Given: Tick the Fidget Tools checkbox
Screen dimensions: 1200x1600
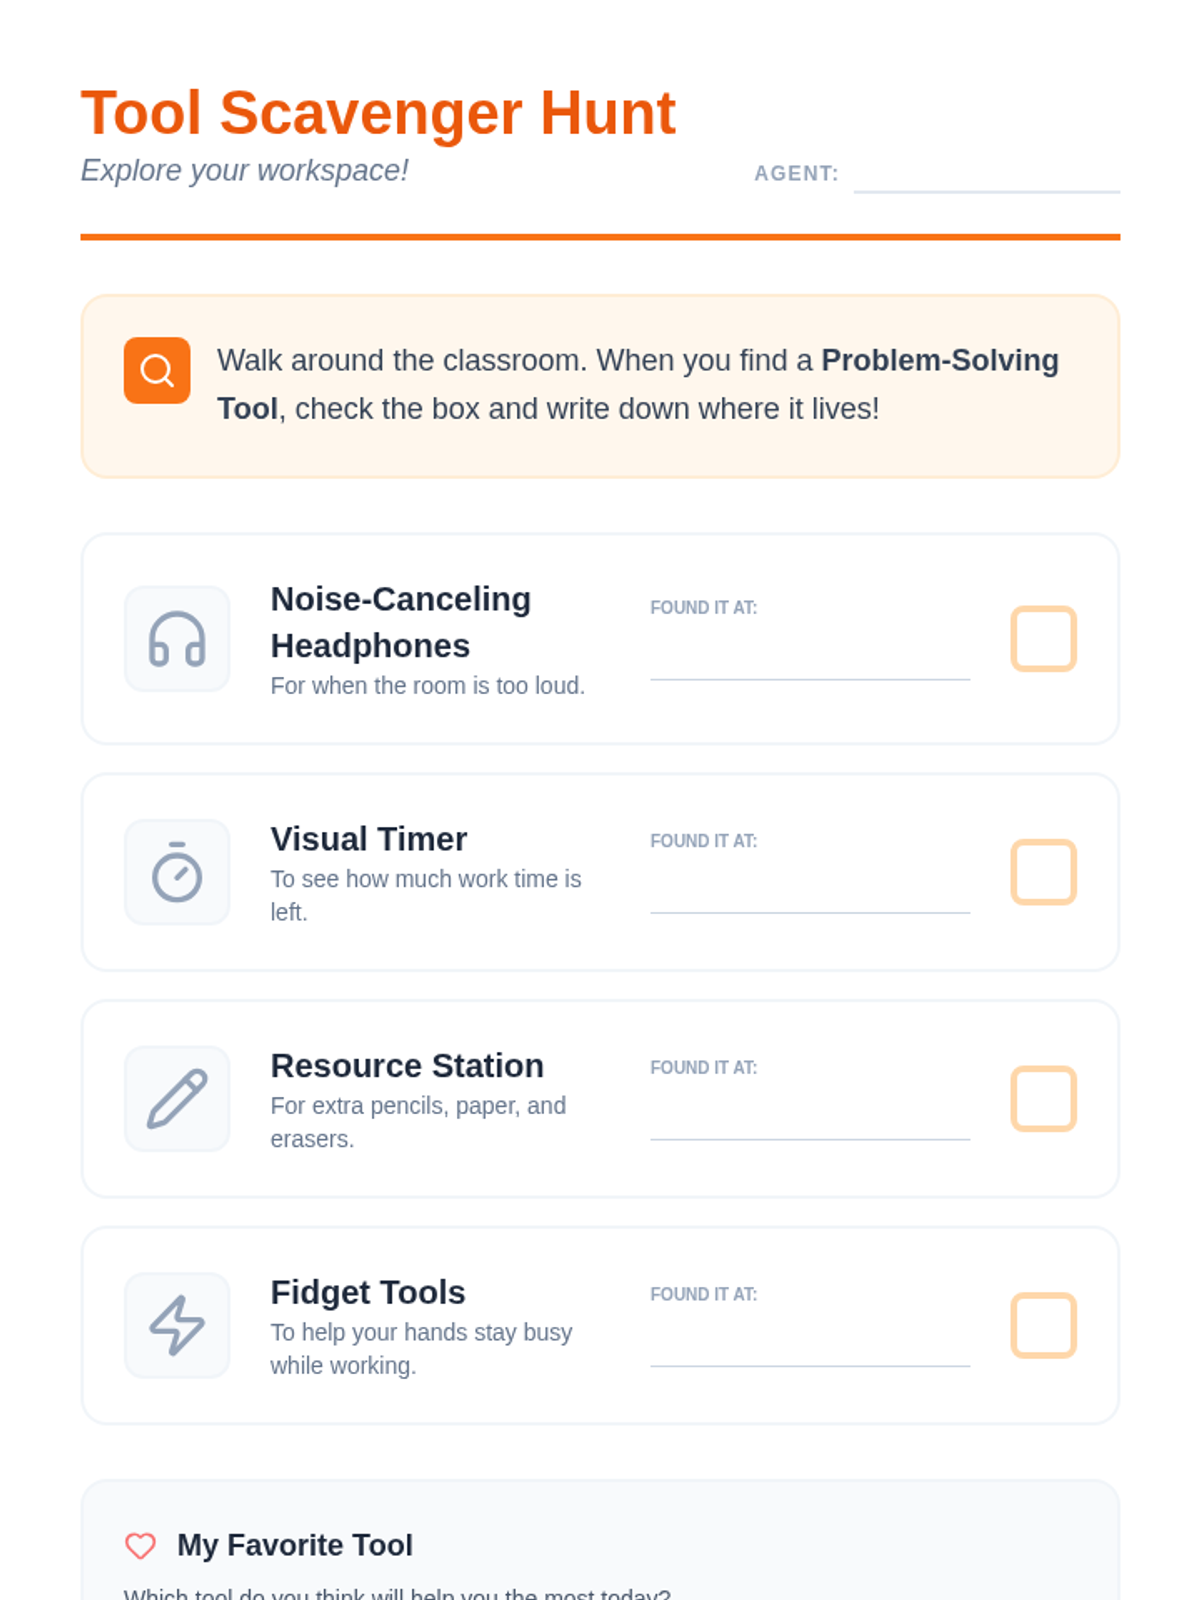Looking at the screenshot, I should pyautogui.click(x=1043, y=1325).
